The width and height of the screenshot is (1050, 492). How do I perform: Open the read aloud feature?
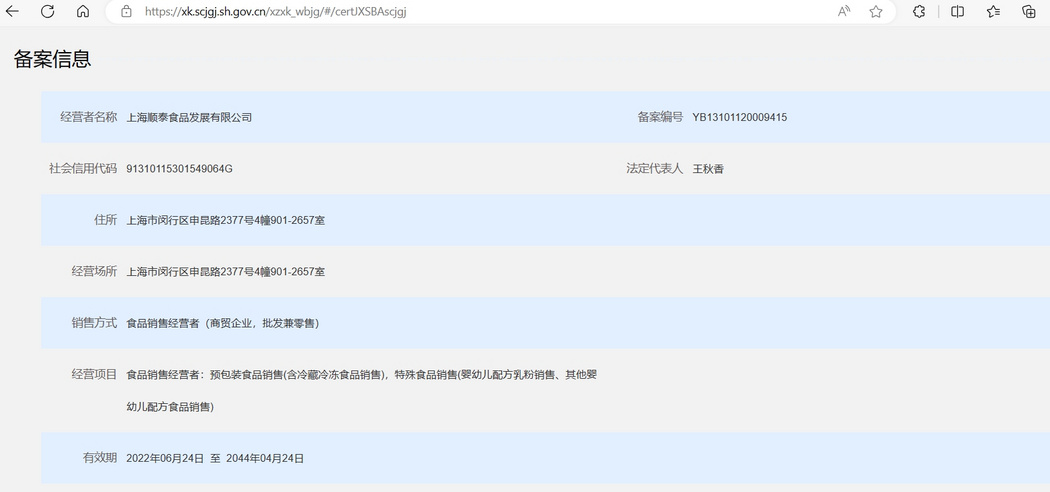tap(844, 11)
